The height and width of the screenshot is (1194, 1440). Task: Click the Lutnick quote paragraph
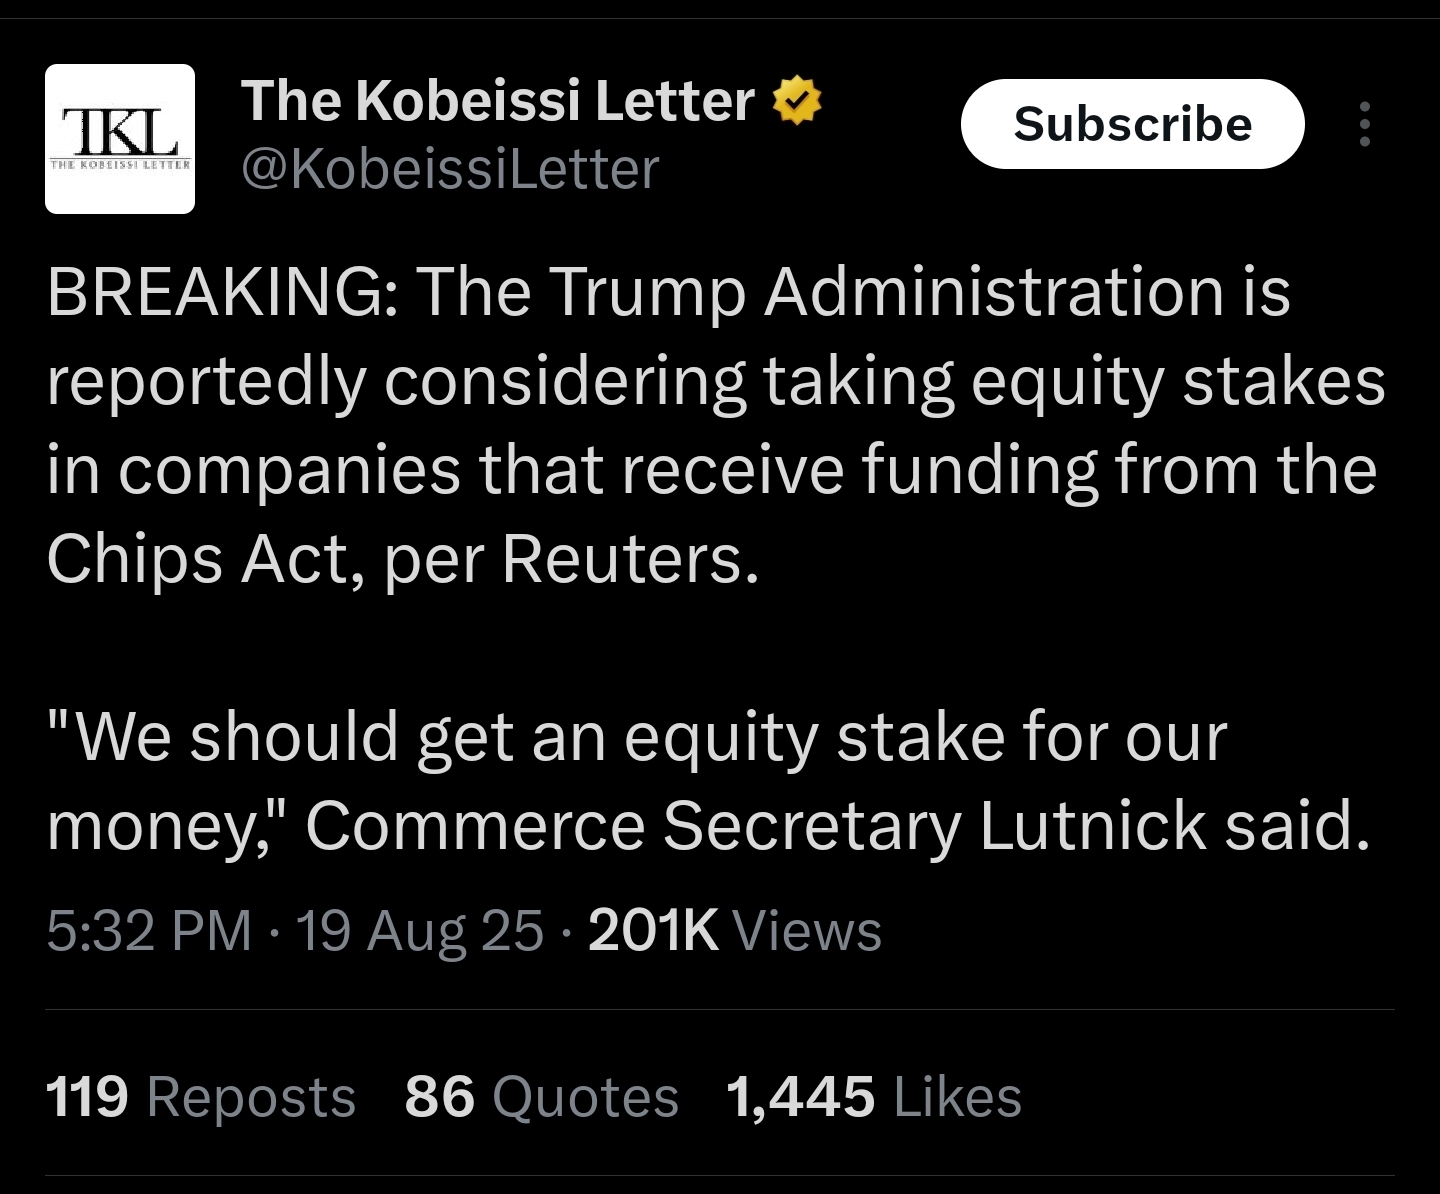(708, 781)
